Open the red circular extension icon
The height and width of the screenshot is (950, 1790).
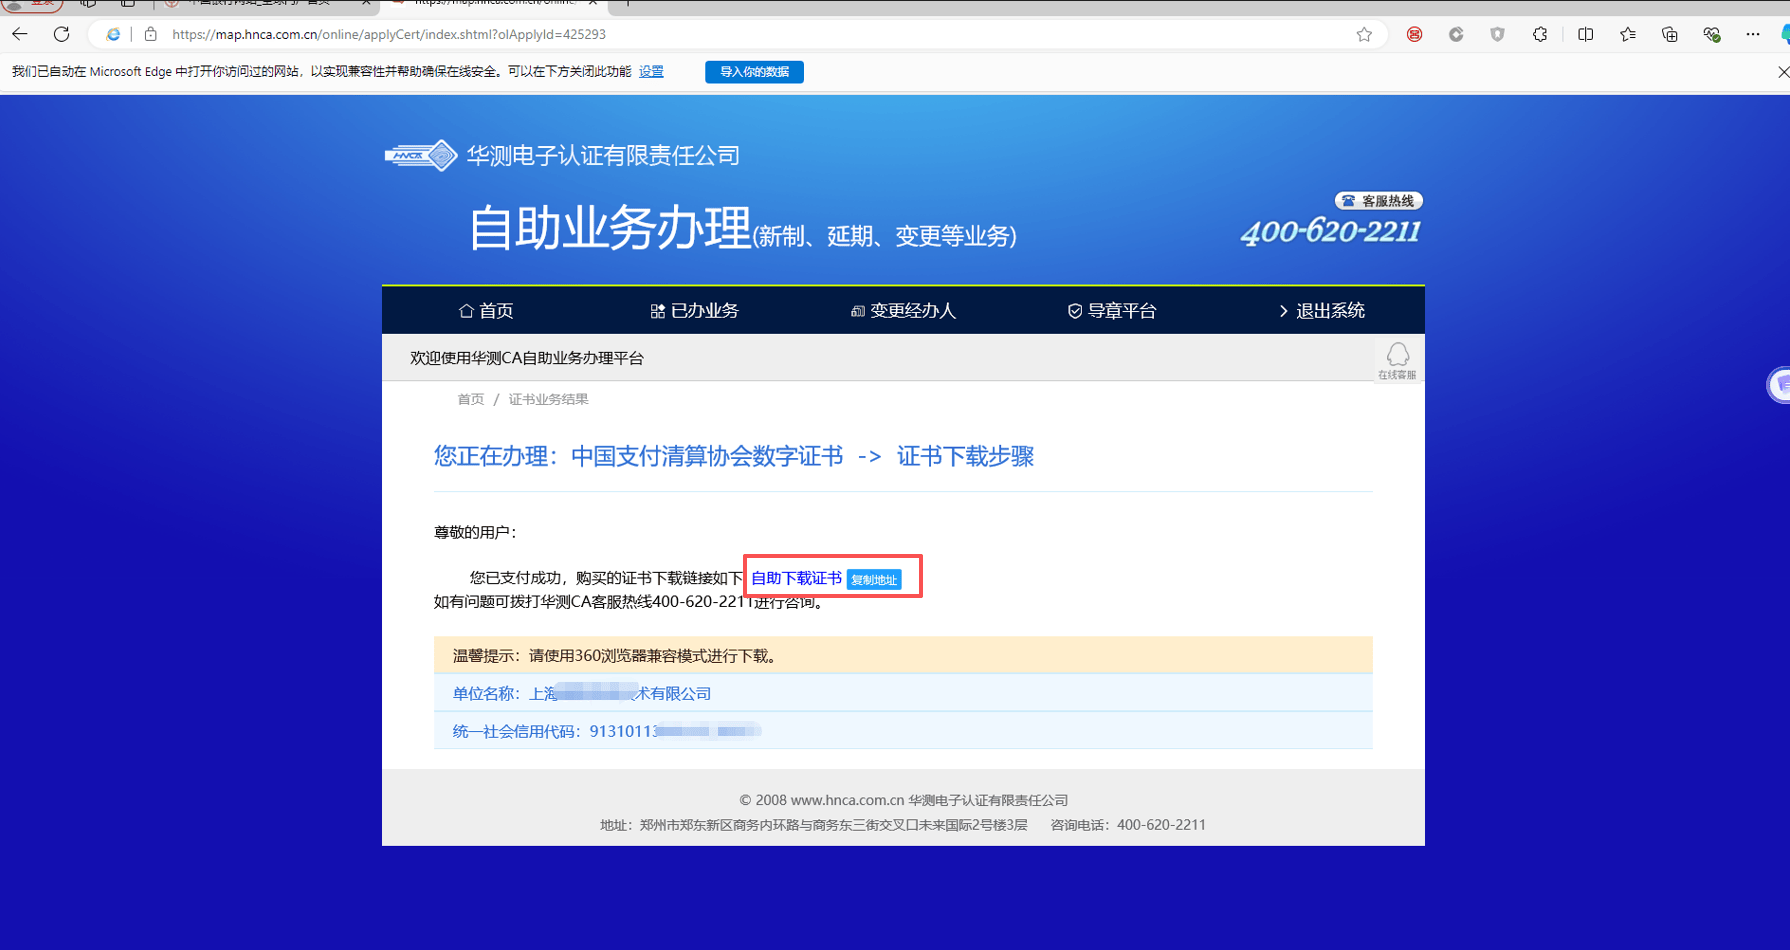(1414, 34)
